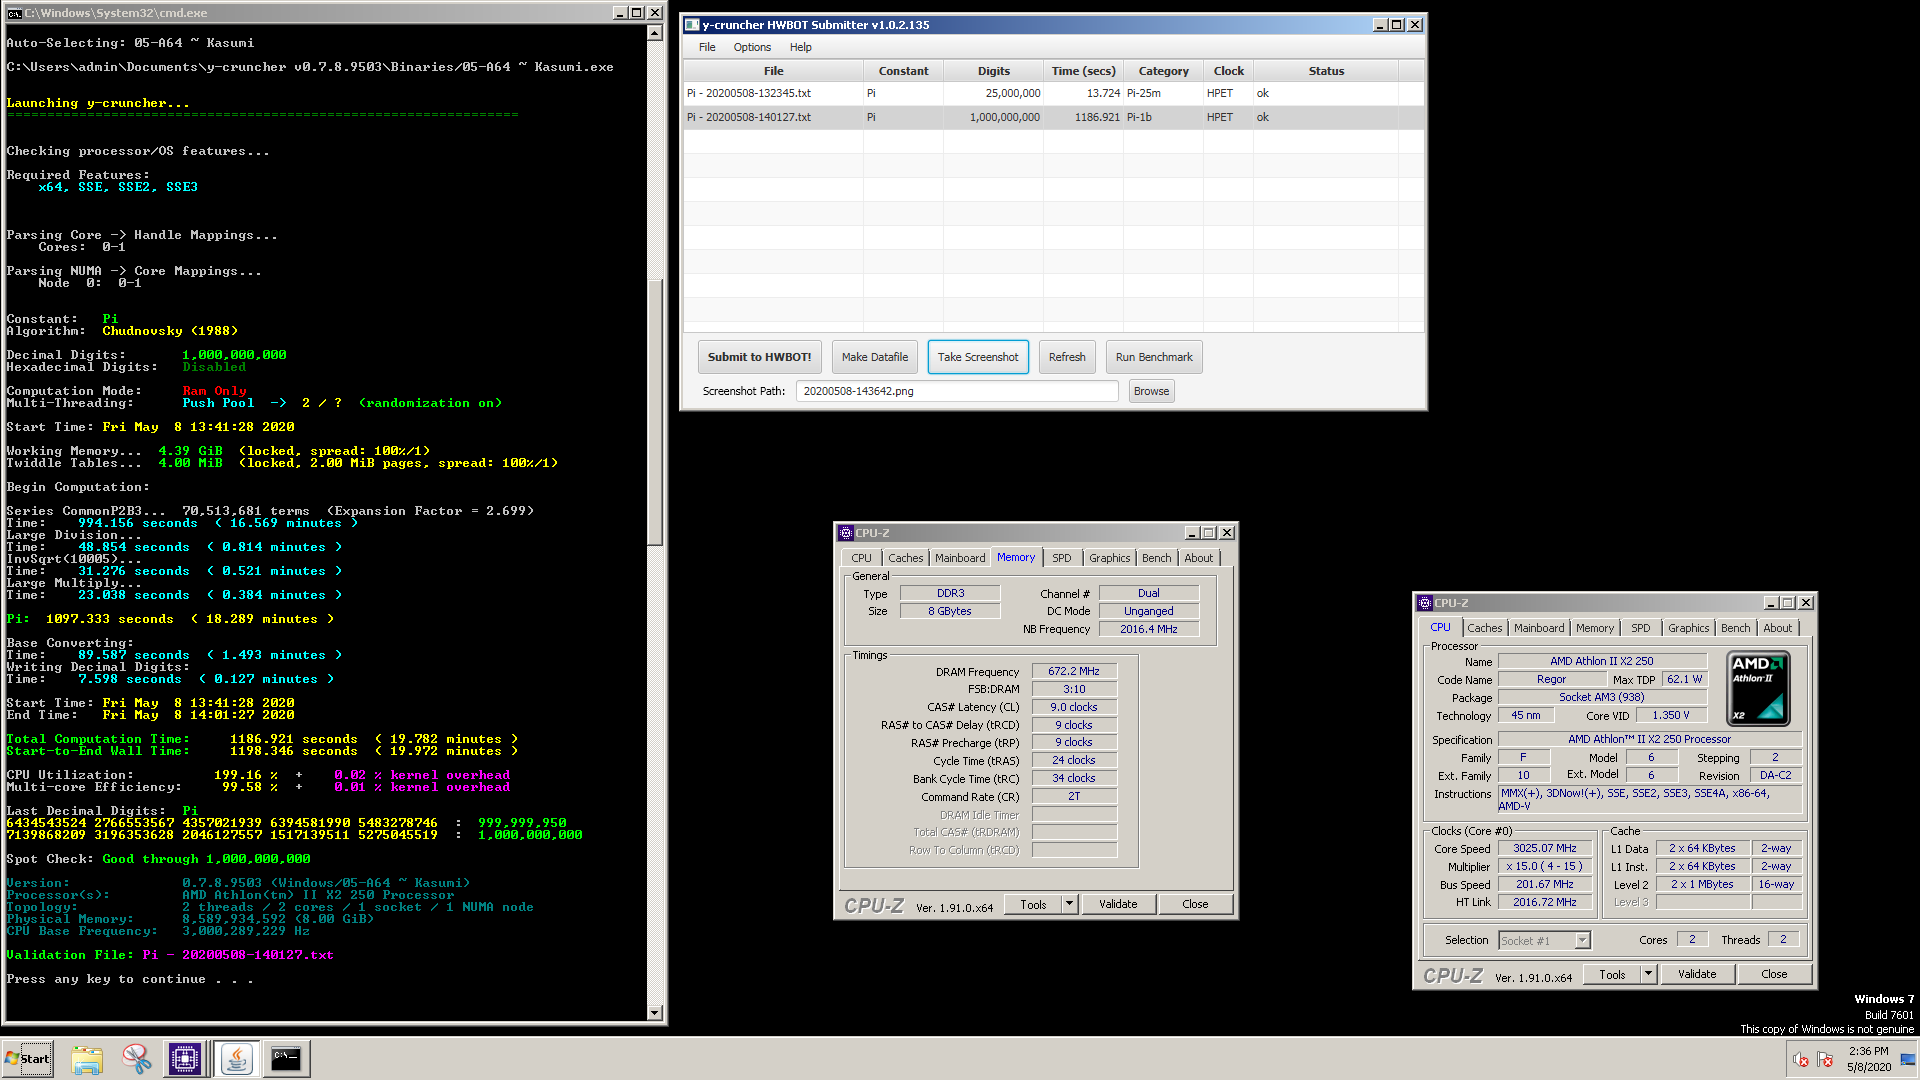Open the Socket #1 selection dropdown
The height and width of the screenshot is (1080, 1920).
coord(1582,940)
